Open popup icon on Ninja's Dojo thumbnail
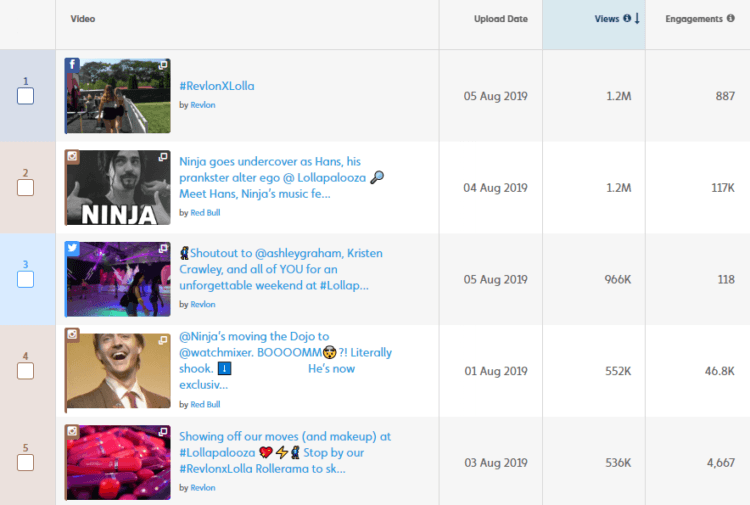750x505 pixels. tap(163, 340)
